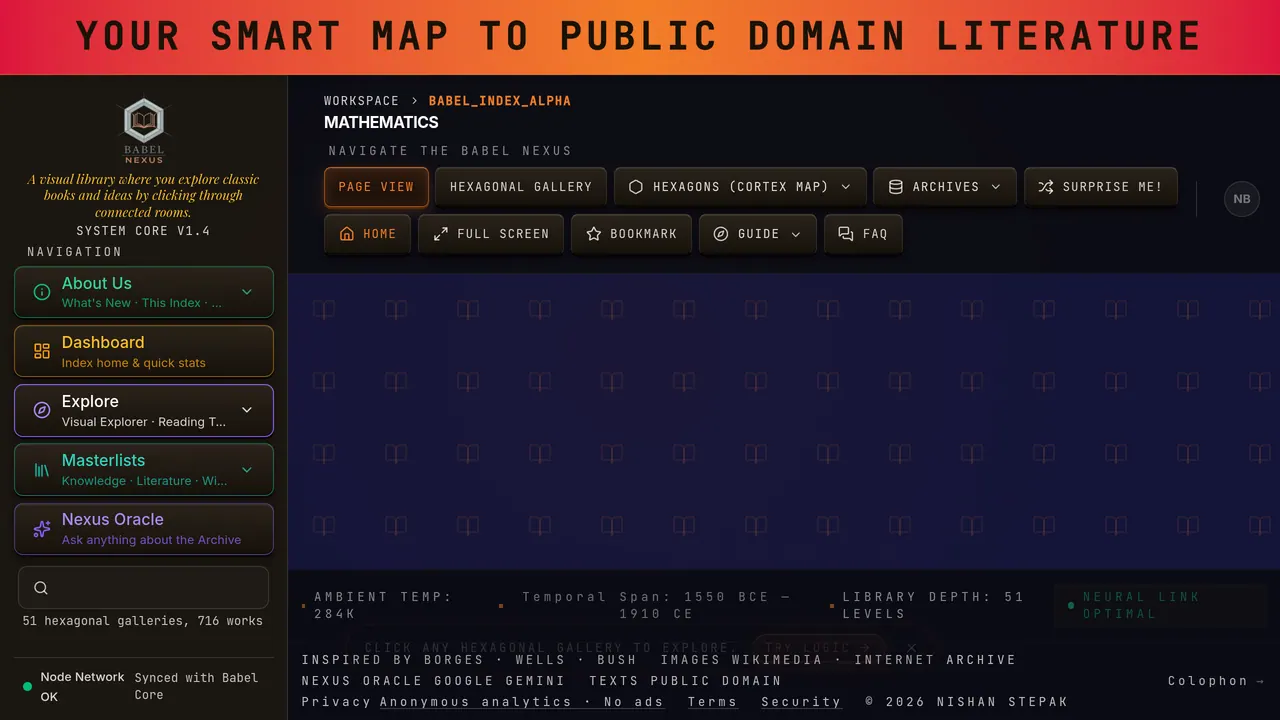Click the info icon beside About Us
The image size is (1280, 720).
pyautogui.click(x=42, y=292)
